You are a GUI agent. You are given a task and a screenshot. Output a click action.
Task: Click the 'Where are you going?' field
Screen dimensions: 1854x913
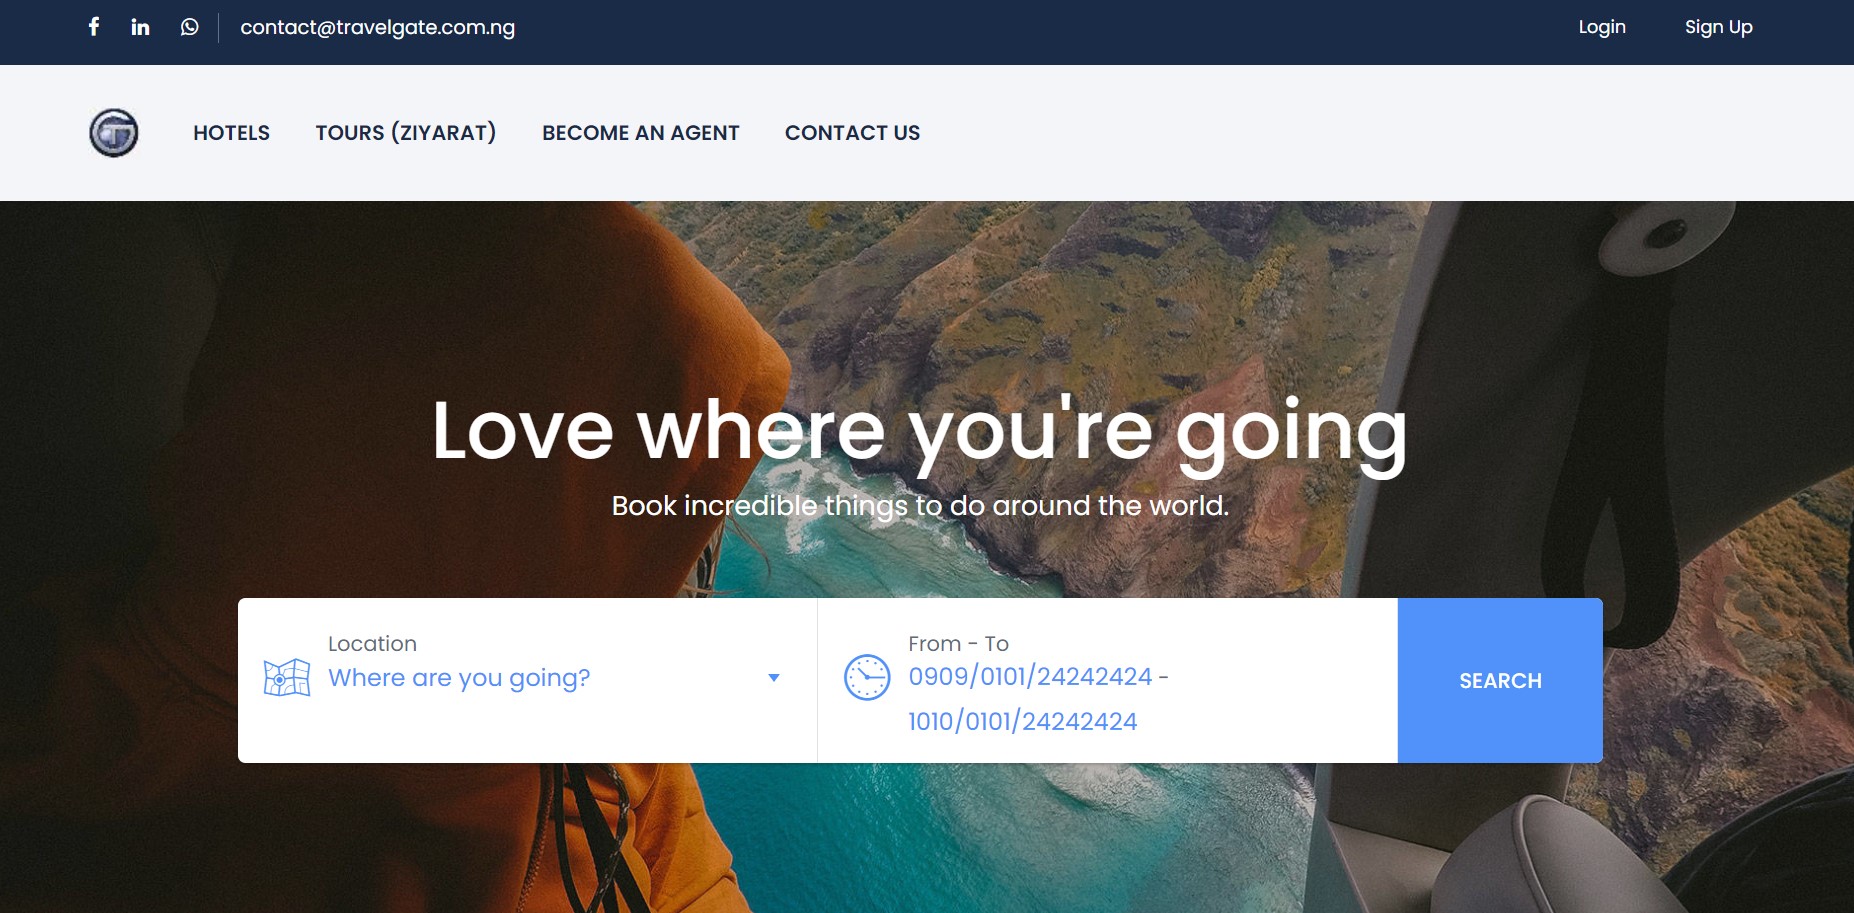point(459,678)
